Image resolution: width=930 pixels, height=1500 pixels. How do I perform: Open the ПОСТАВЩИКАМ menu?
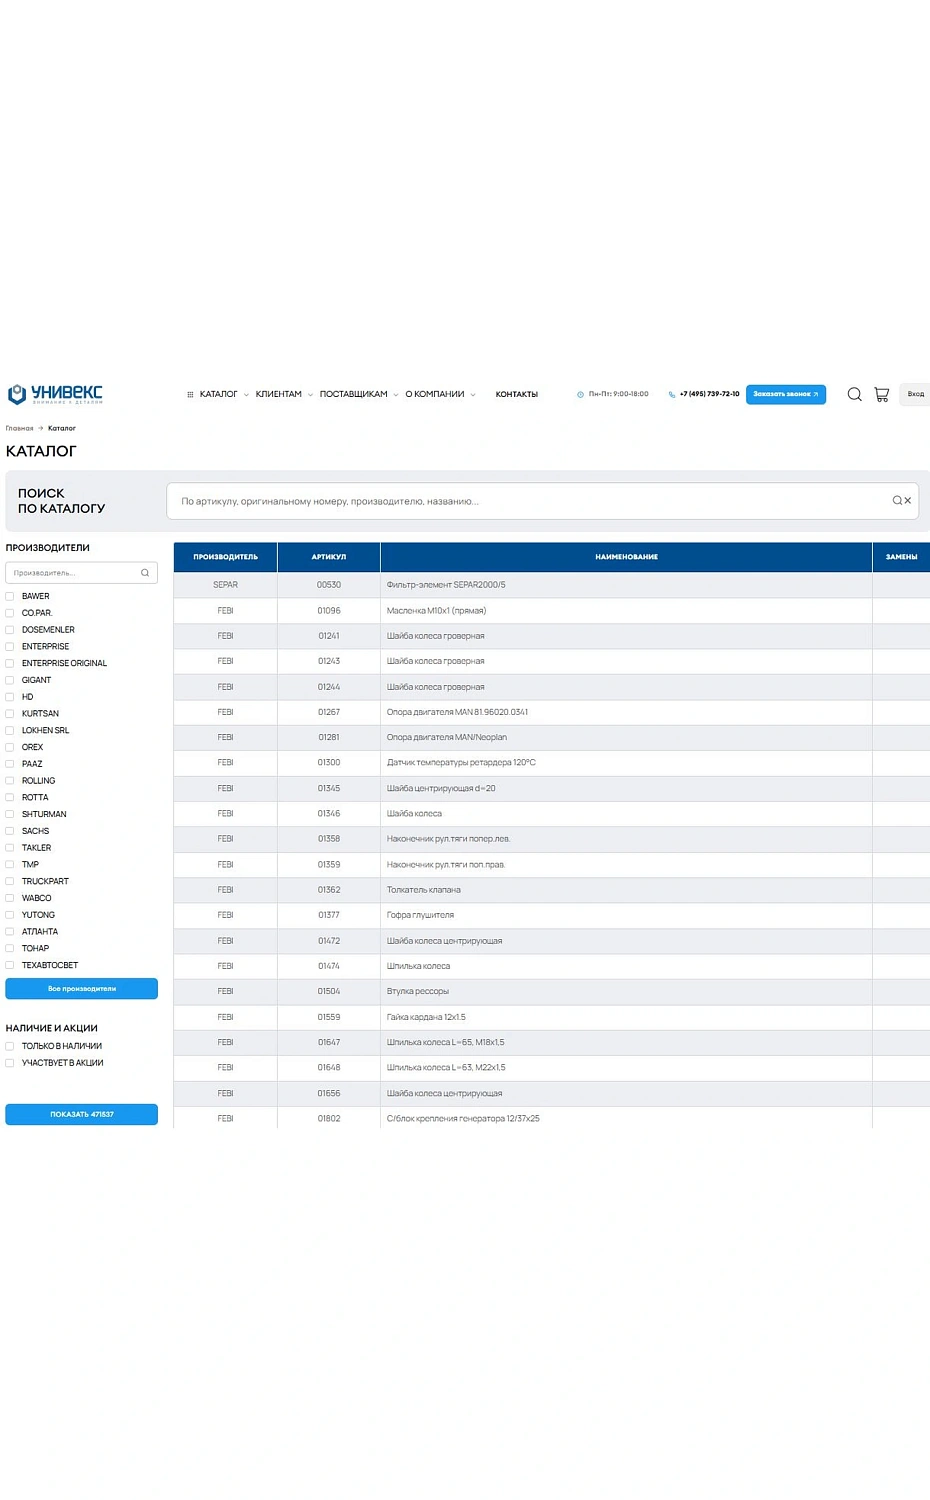353,394
